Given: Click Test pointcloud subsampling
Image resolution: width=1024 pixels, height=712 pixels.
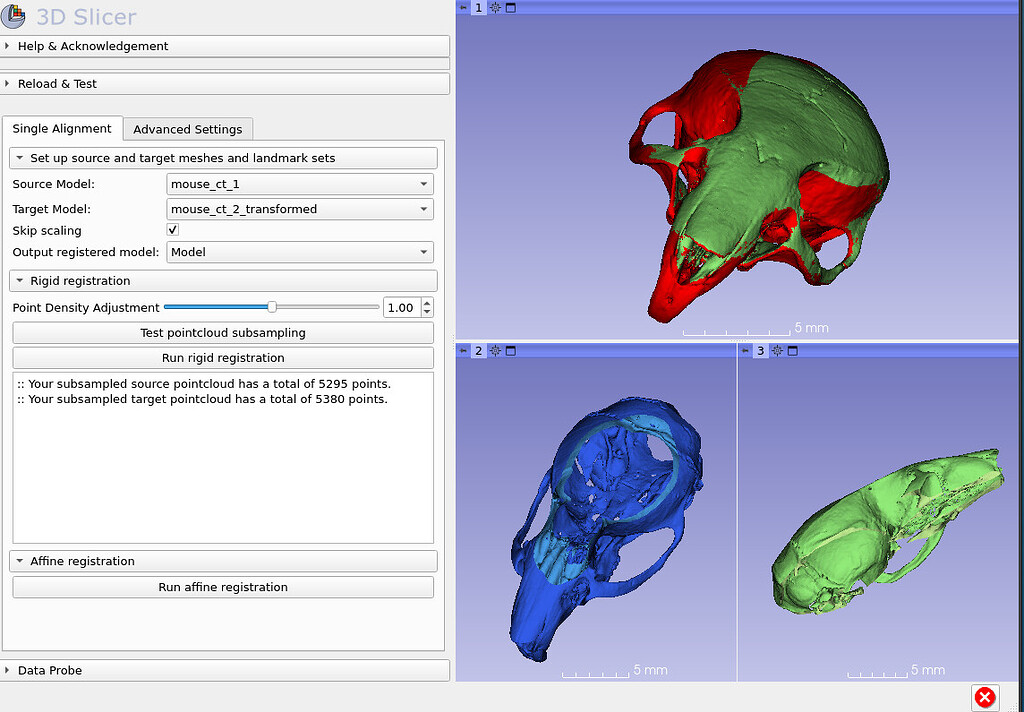Looking at the screenshot, I should (222, 332).
